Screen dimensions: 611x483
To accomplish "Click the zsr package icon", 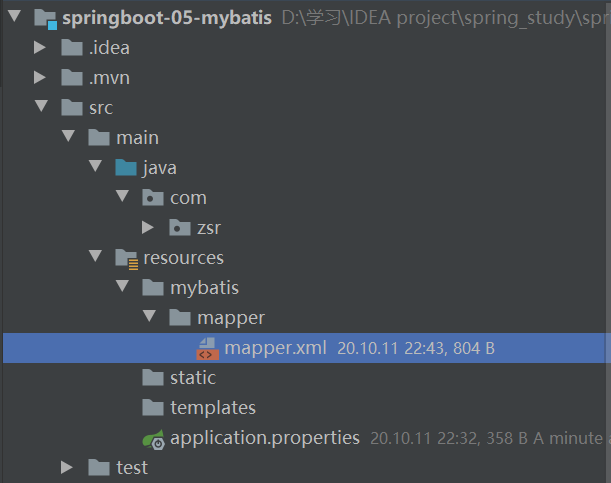I will pyautogui.click(x=180, y=228).
